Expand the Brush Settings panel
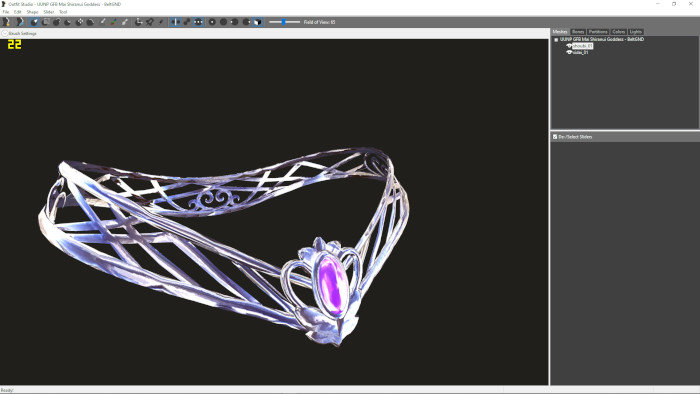Viewport: 700px width, 394px height. (x=4, y=33)
